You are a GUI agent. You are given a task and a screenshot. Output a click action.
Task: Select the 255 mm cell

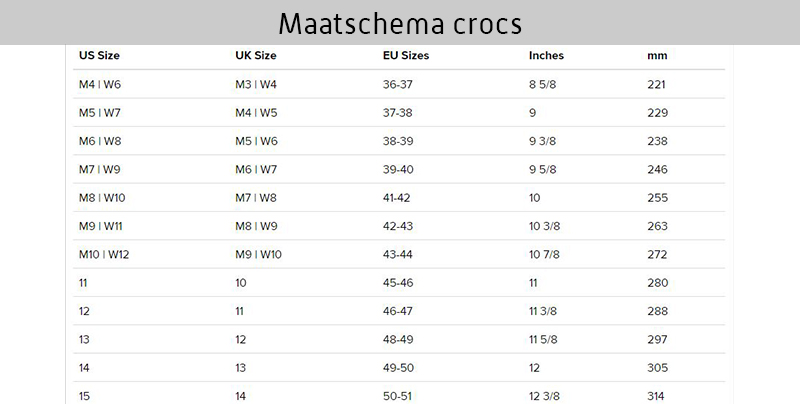(656, 198)
